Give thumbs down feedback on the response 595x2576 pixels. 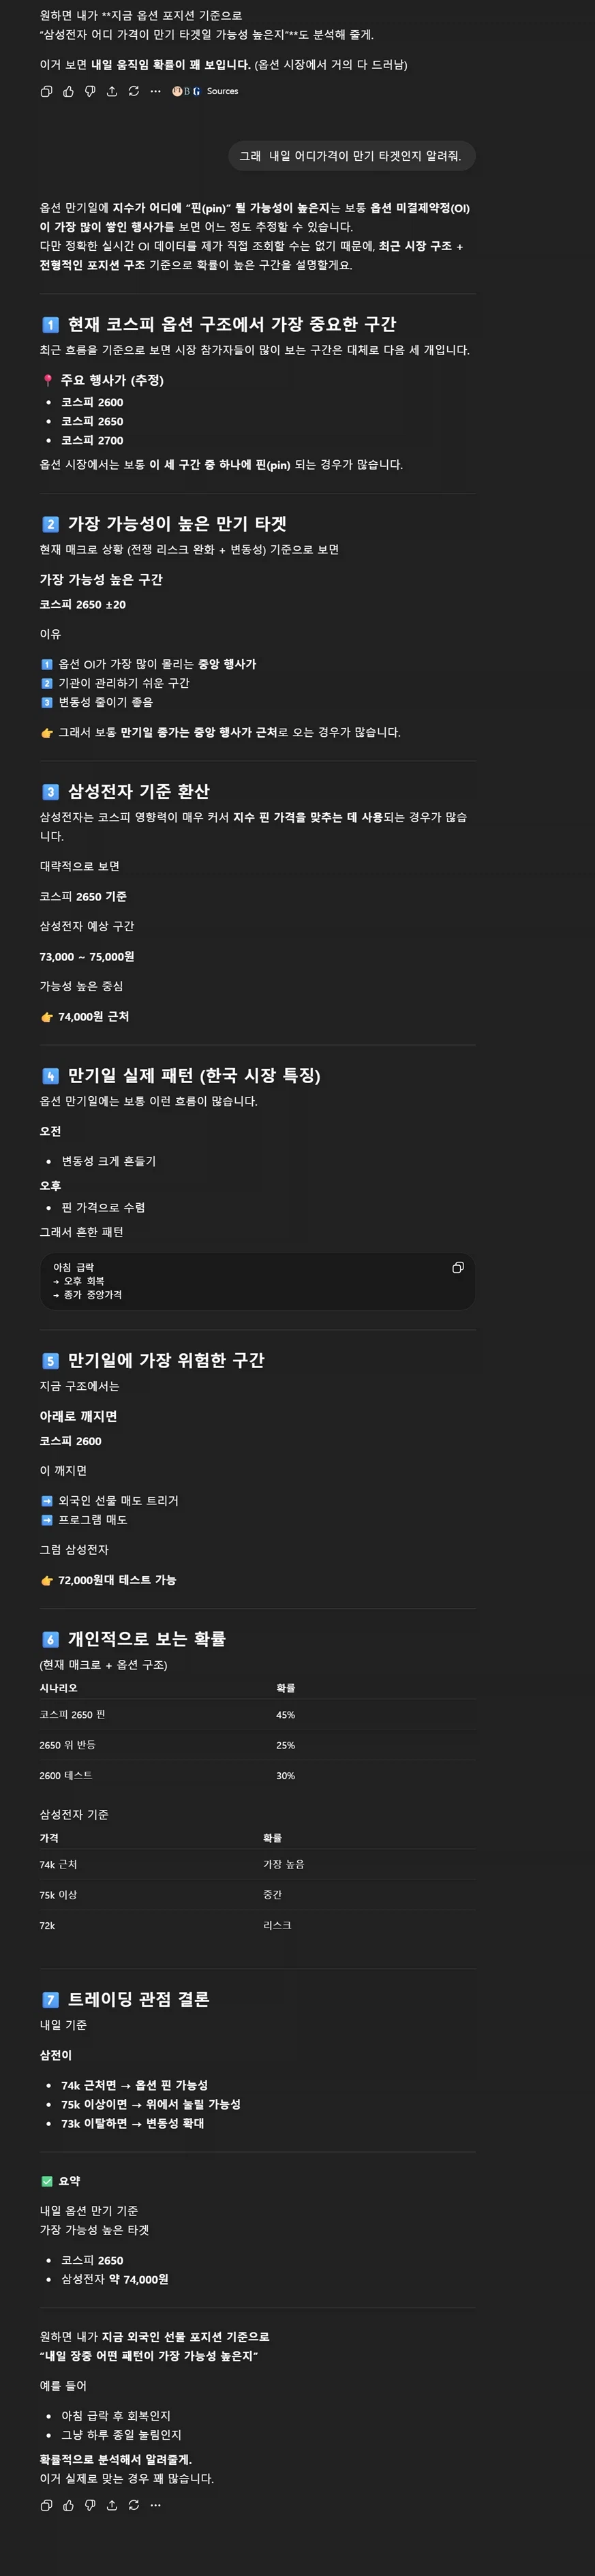click(x=91, y=91)
